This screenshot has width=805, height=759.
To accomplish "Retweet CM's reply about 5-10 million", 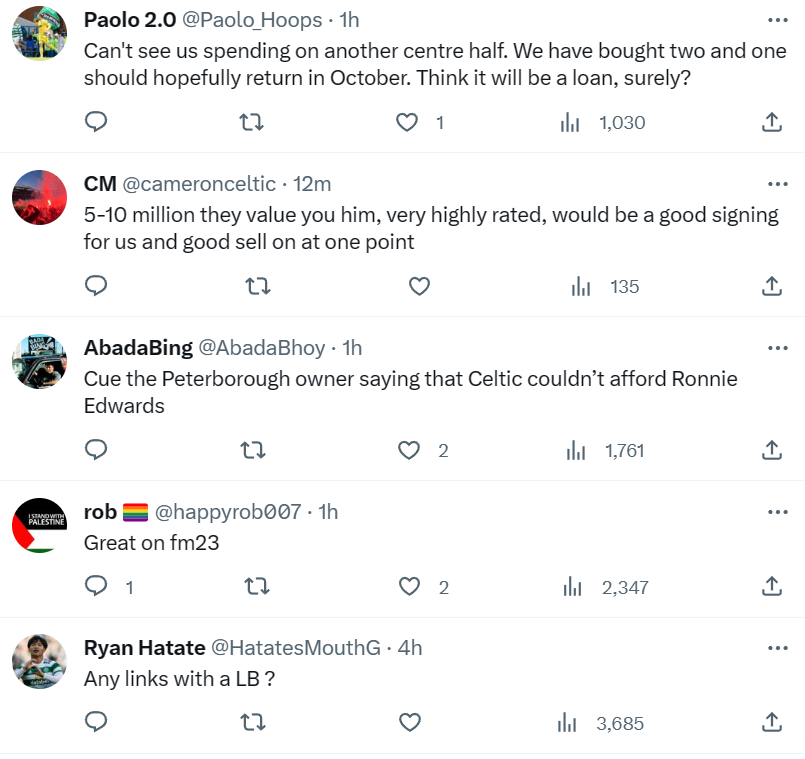I will coord(257,286).
